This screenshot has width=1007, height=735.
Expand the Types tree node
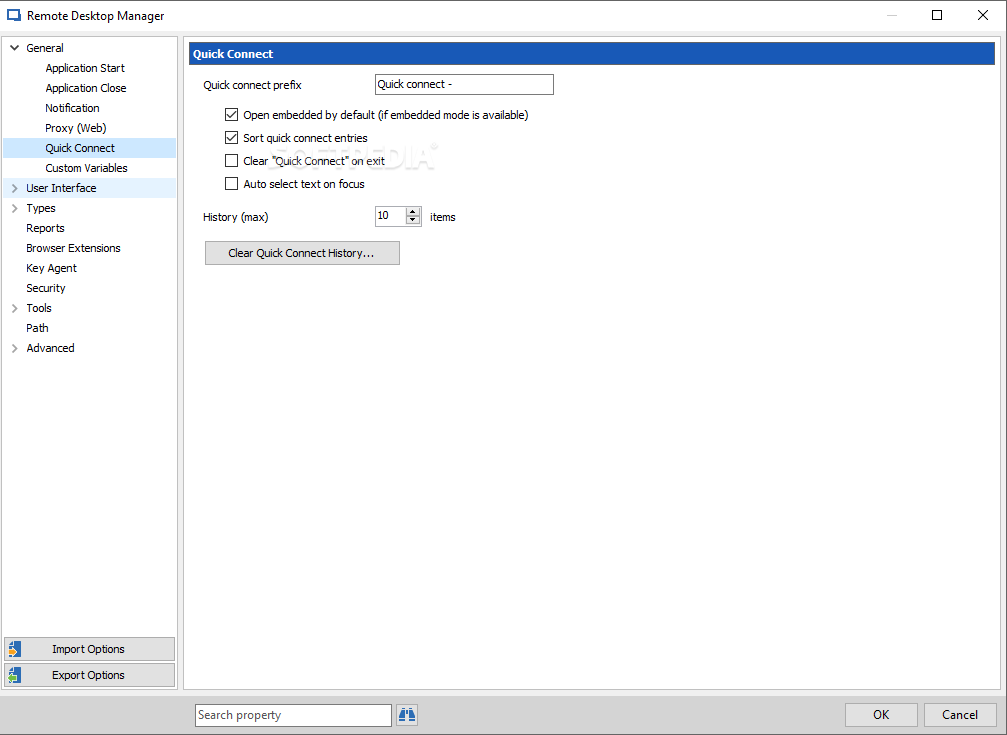15,208
